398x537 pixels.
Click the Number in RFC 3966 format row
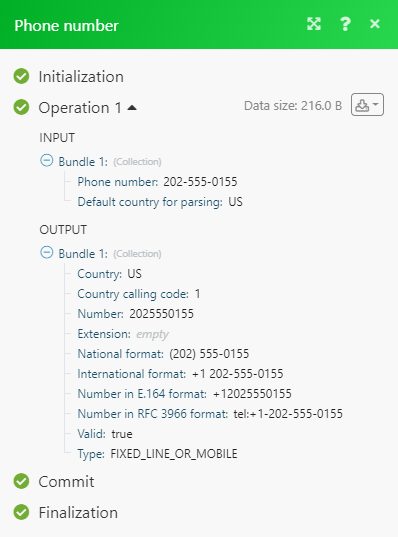(210, 414)
